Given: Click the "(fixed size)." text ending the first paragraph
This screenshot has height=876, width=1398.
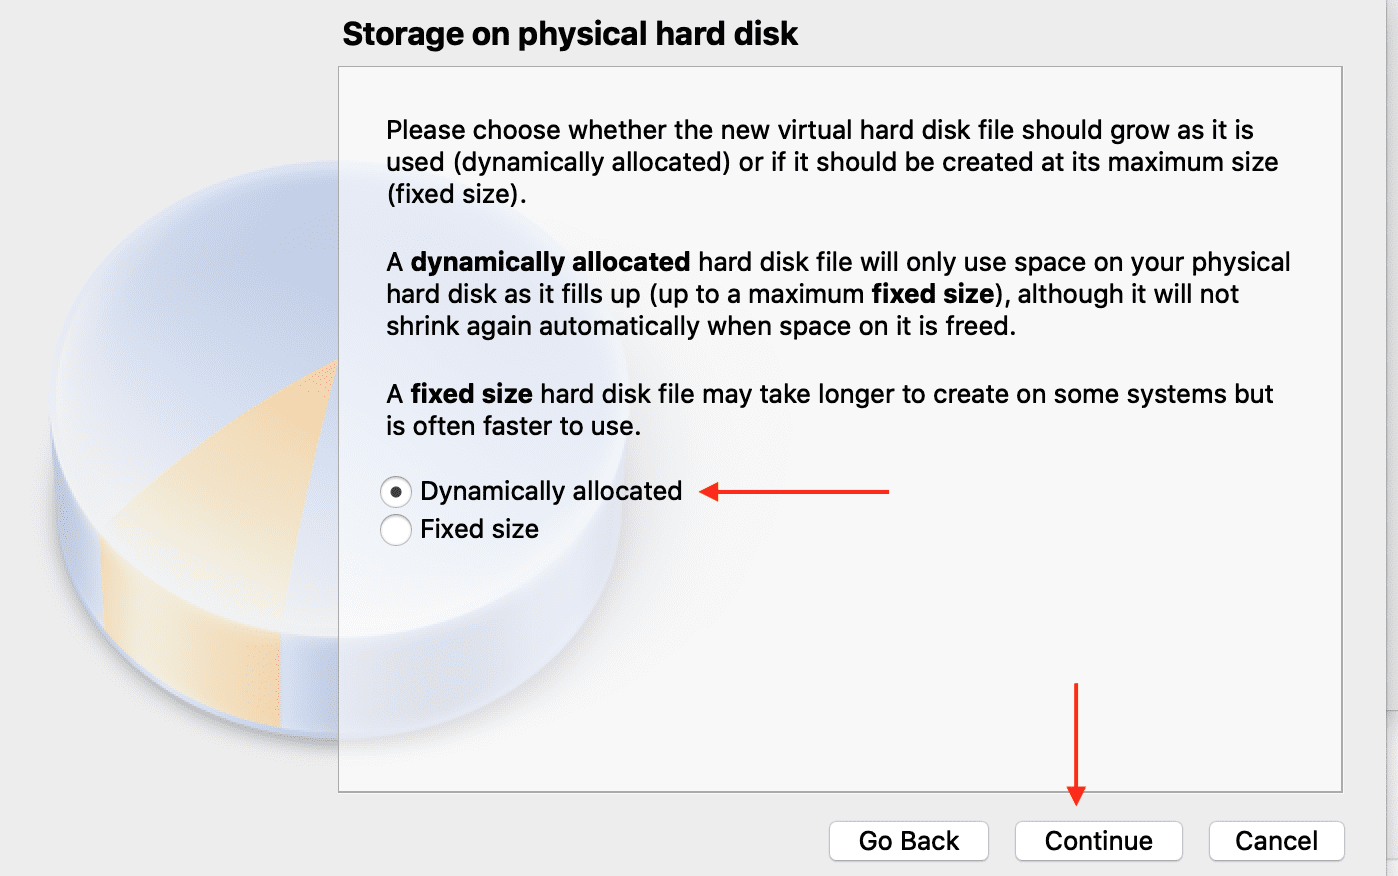Looking at the screenshot, I should point(456,194).
